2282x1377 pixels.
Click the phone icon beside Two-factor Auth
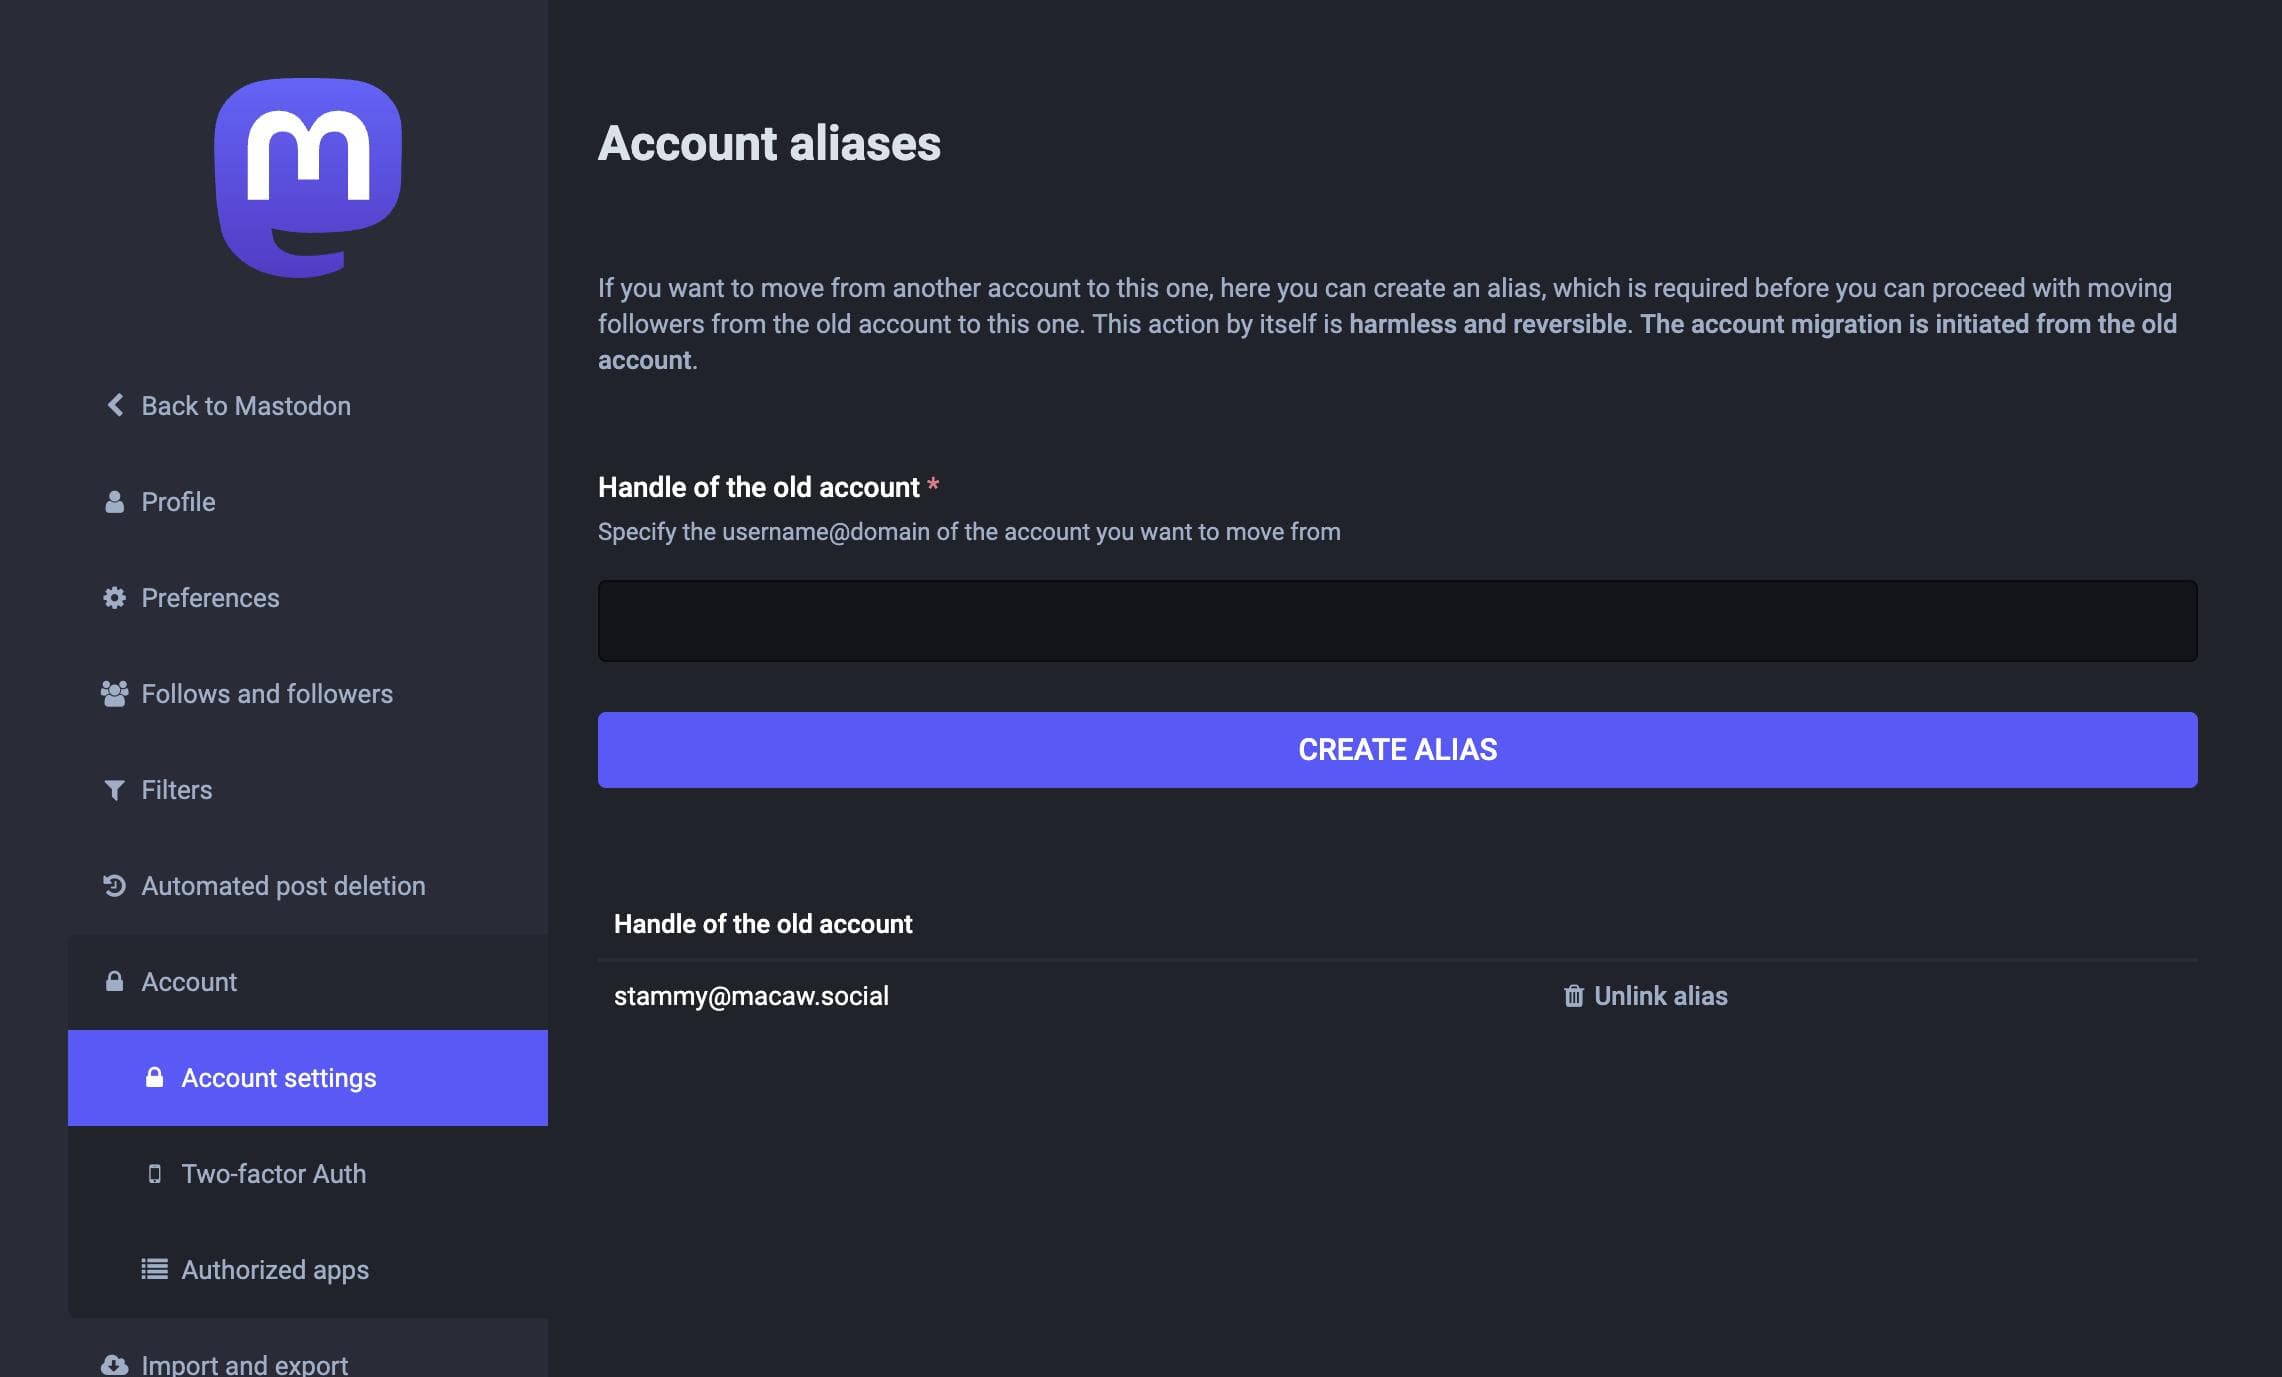[x=154, y=1174]
